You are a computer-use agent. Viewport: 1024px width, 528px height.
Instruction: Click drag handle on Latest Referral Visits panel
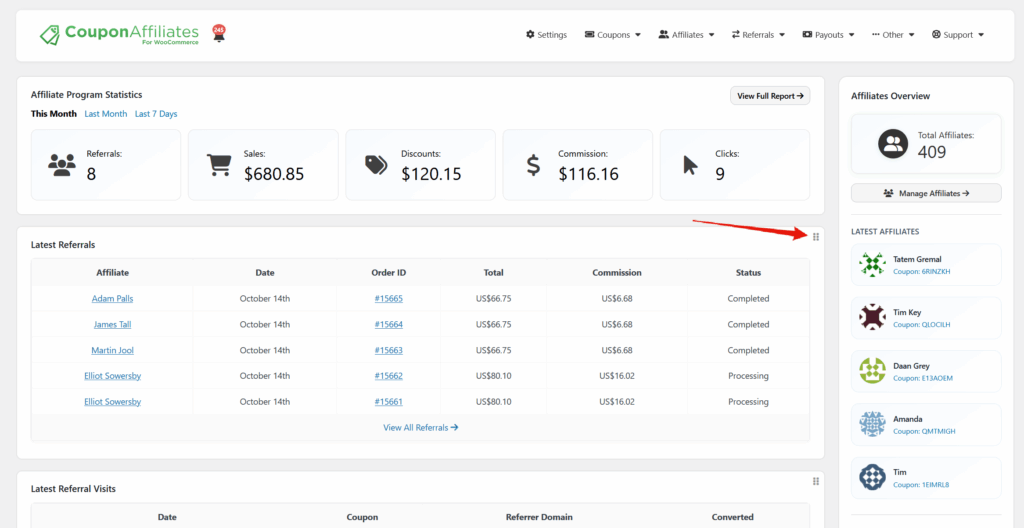coord(816,481)
